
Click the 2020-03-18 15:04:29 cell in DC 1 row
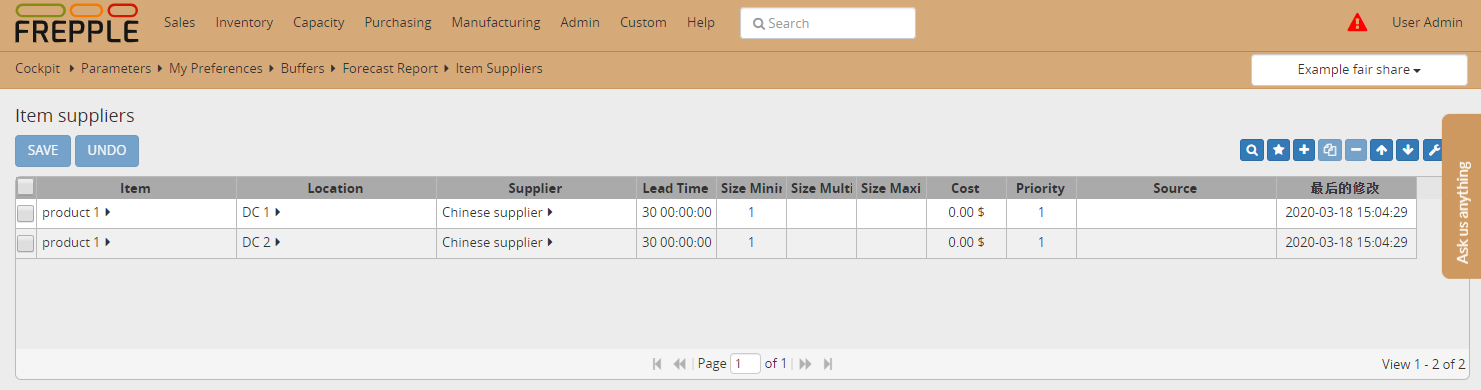[1346, 213]
